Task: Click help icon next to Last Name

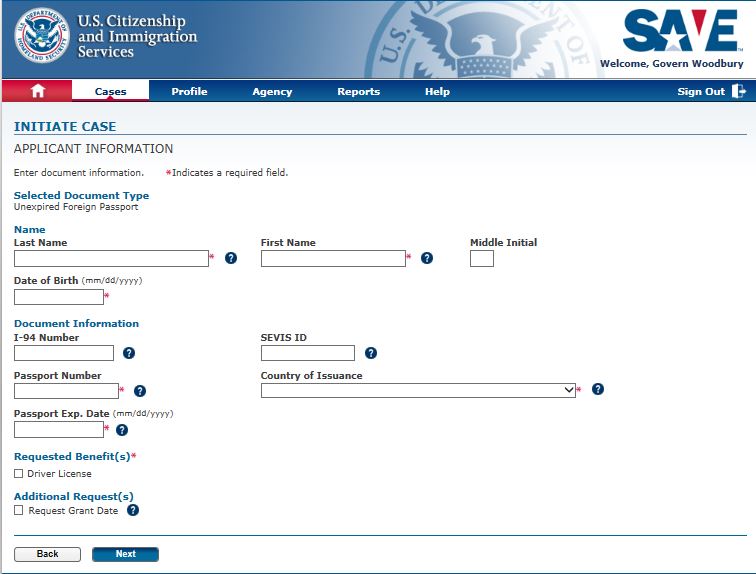Action: [x=231, y=258]
